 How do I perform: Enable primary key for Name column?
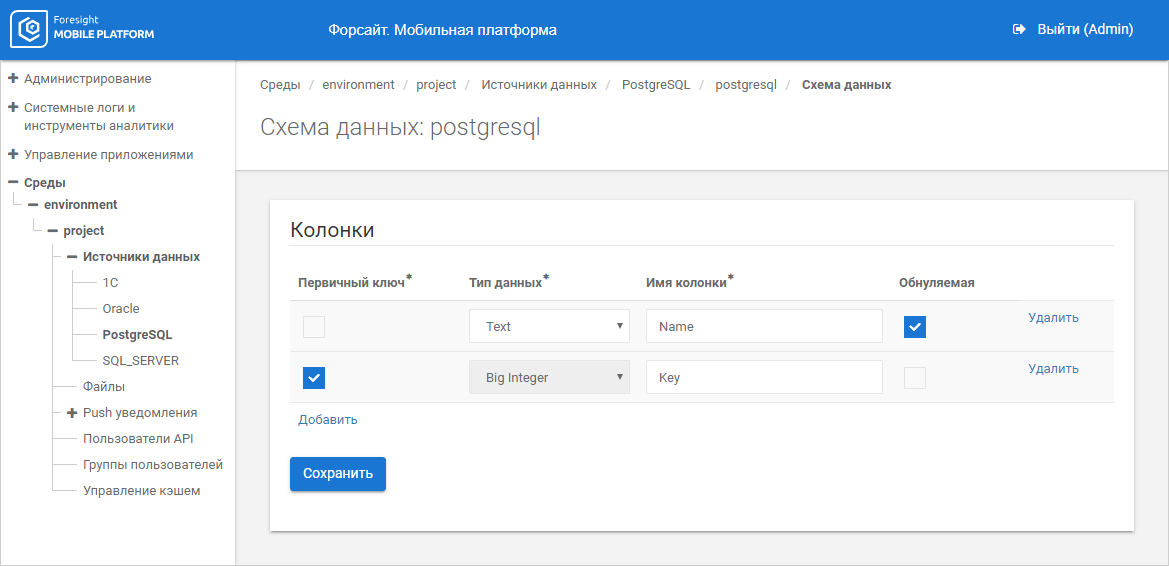tap(314, 327)
